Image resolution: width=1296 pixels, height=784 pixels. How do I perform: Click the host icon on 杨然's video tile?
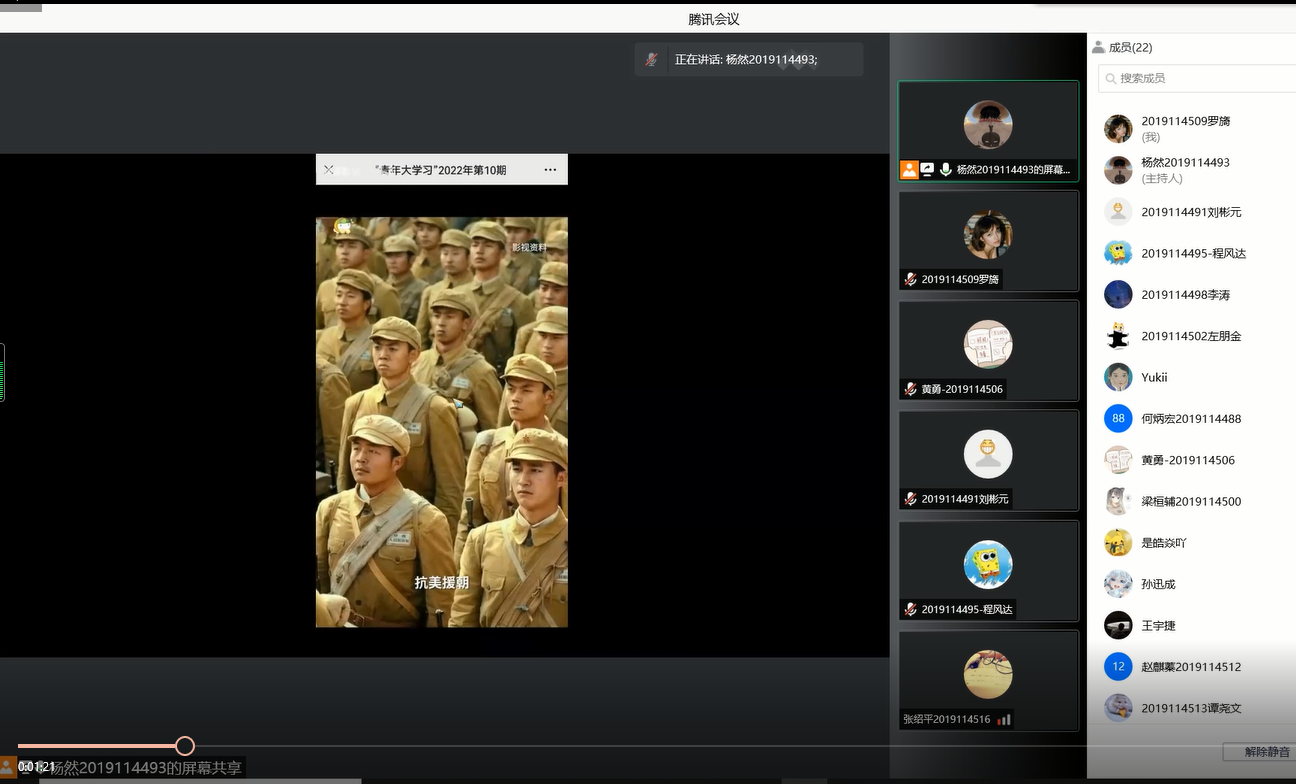[x=909, y=170]
